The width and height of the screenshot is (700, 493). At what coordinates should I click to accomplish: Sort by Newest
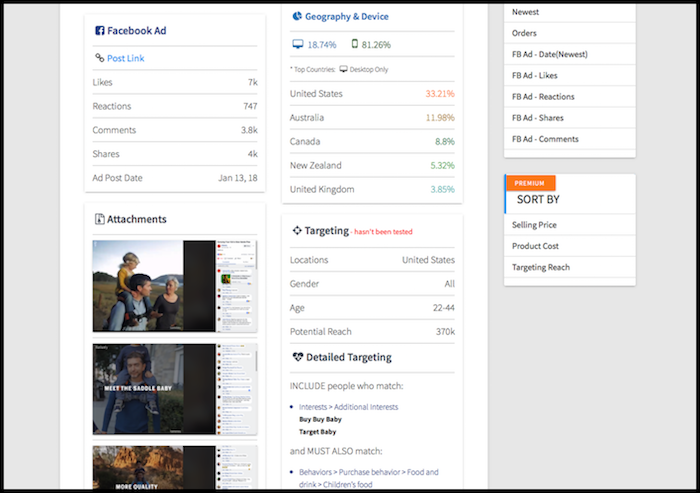click(525, 12)
